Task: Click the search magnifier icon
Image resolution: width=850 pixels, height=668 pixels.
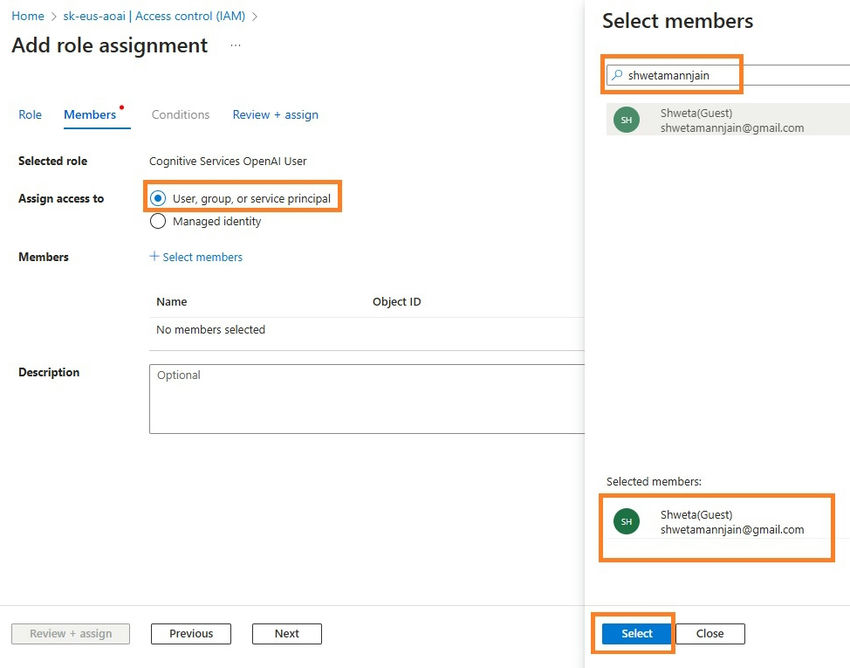Action: (x=617, y=75)
